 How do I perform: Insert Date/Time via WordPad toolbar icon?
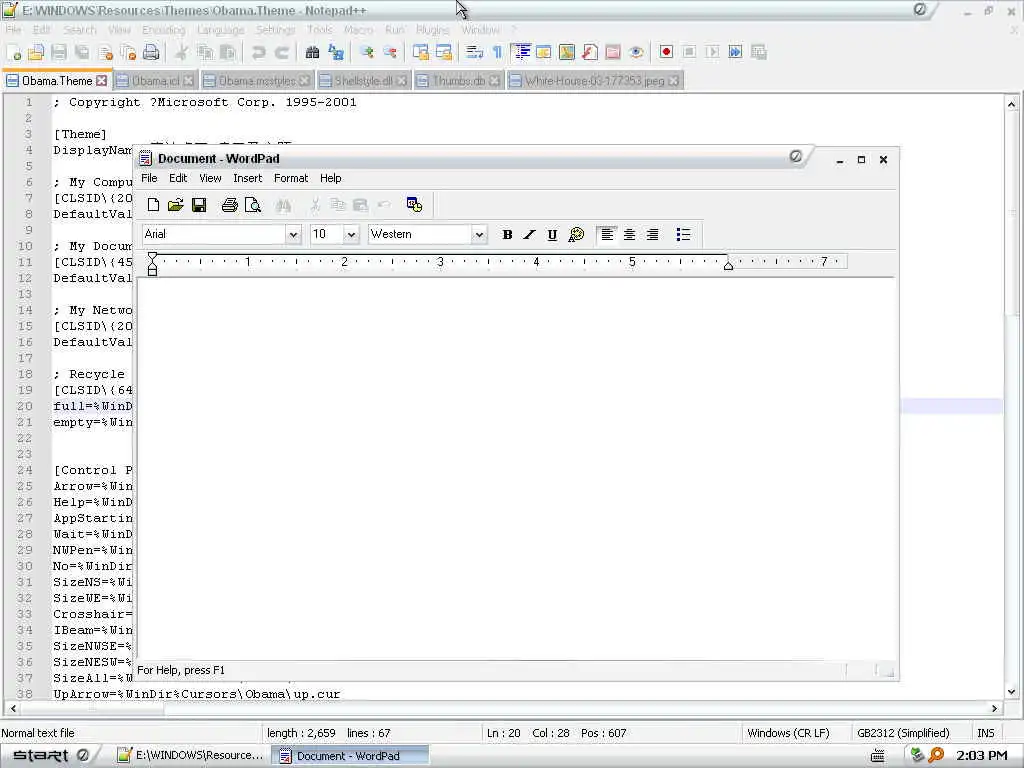(x=414, y=205)
